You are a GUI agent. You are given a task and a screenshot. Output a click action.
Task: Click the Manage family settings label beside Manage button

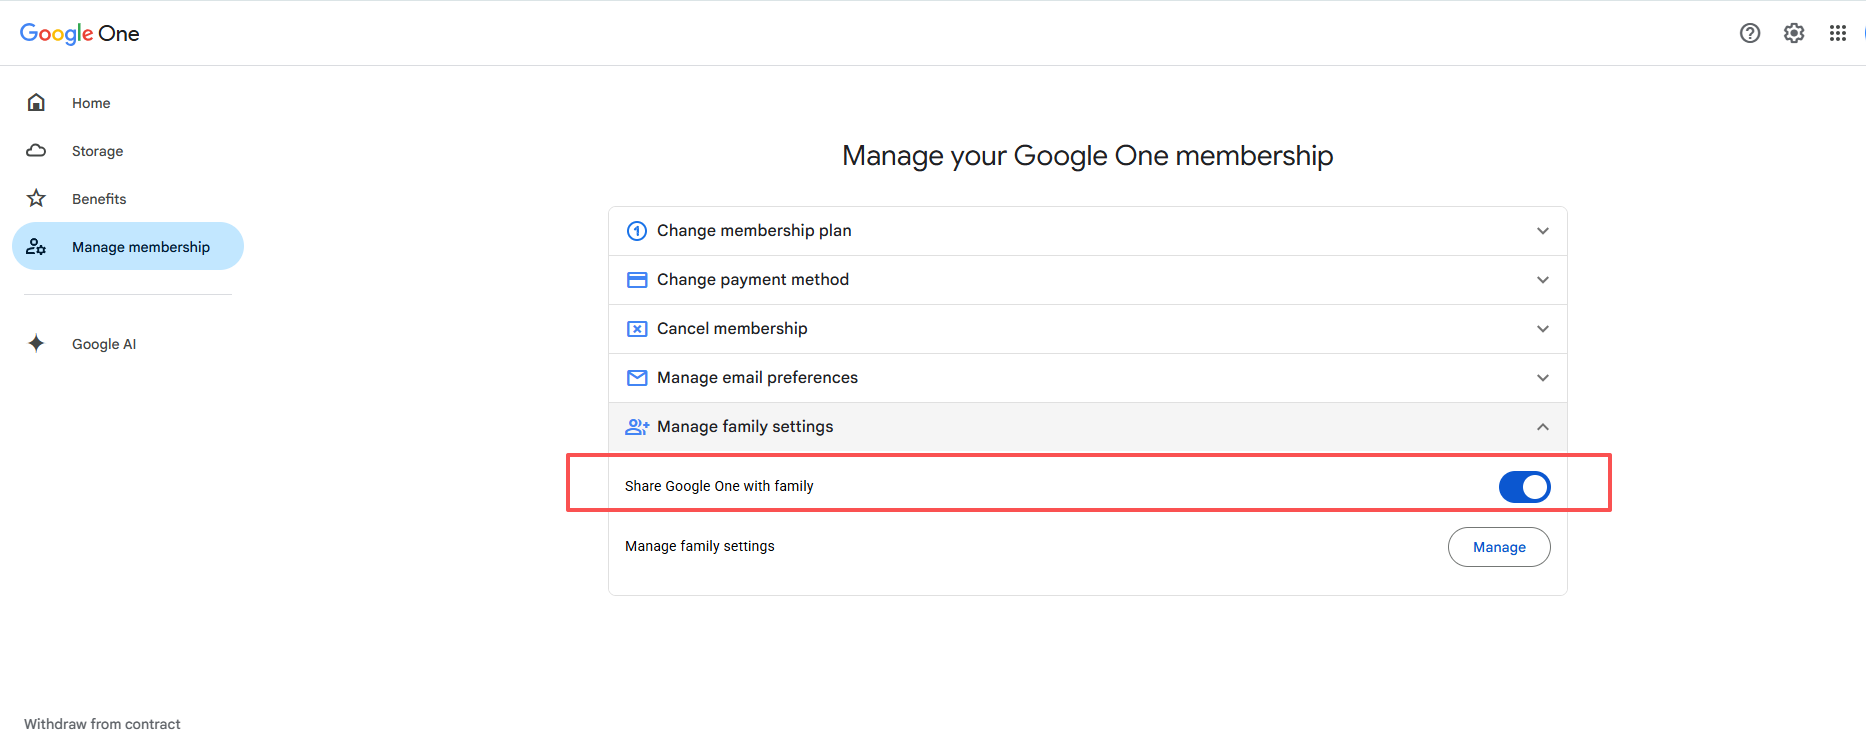[x=700, y=546]
